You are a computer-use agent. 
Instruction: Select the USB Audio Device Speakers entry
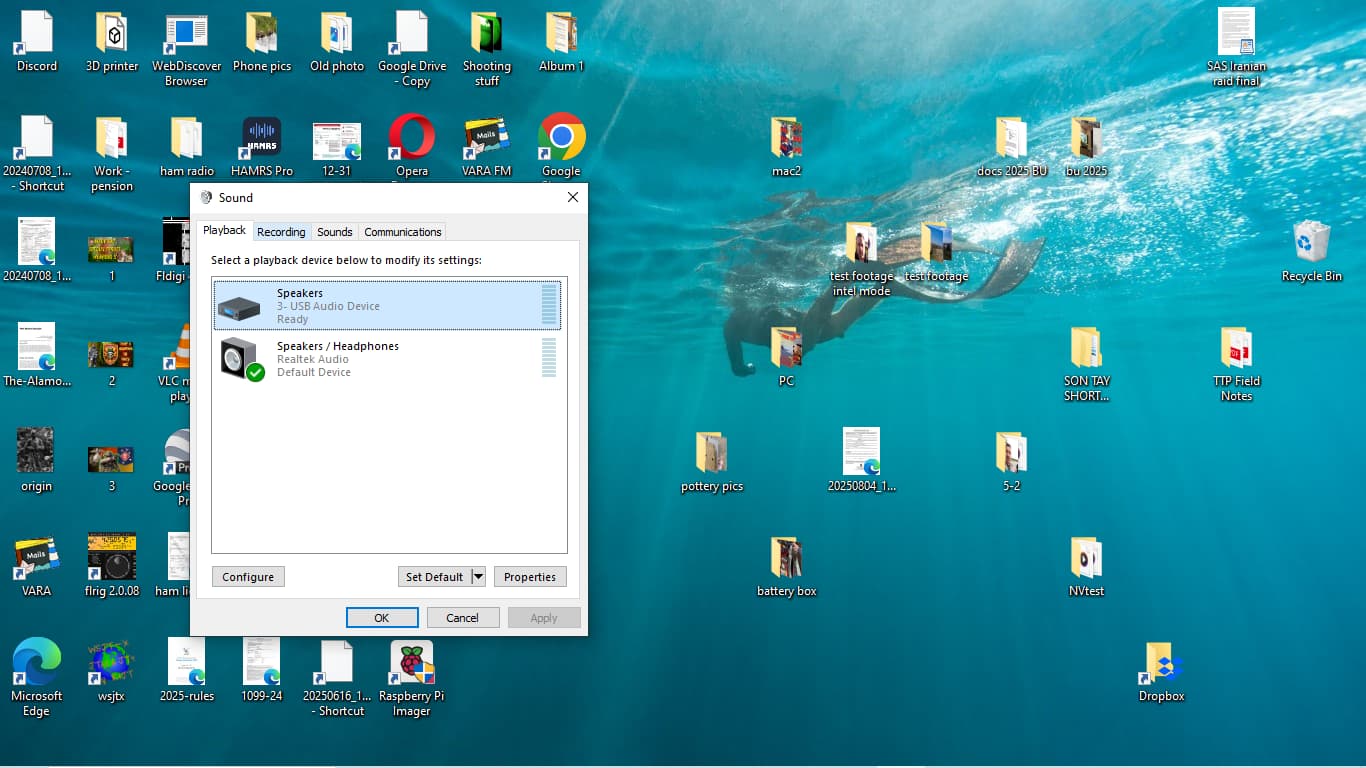388,306
